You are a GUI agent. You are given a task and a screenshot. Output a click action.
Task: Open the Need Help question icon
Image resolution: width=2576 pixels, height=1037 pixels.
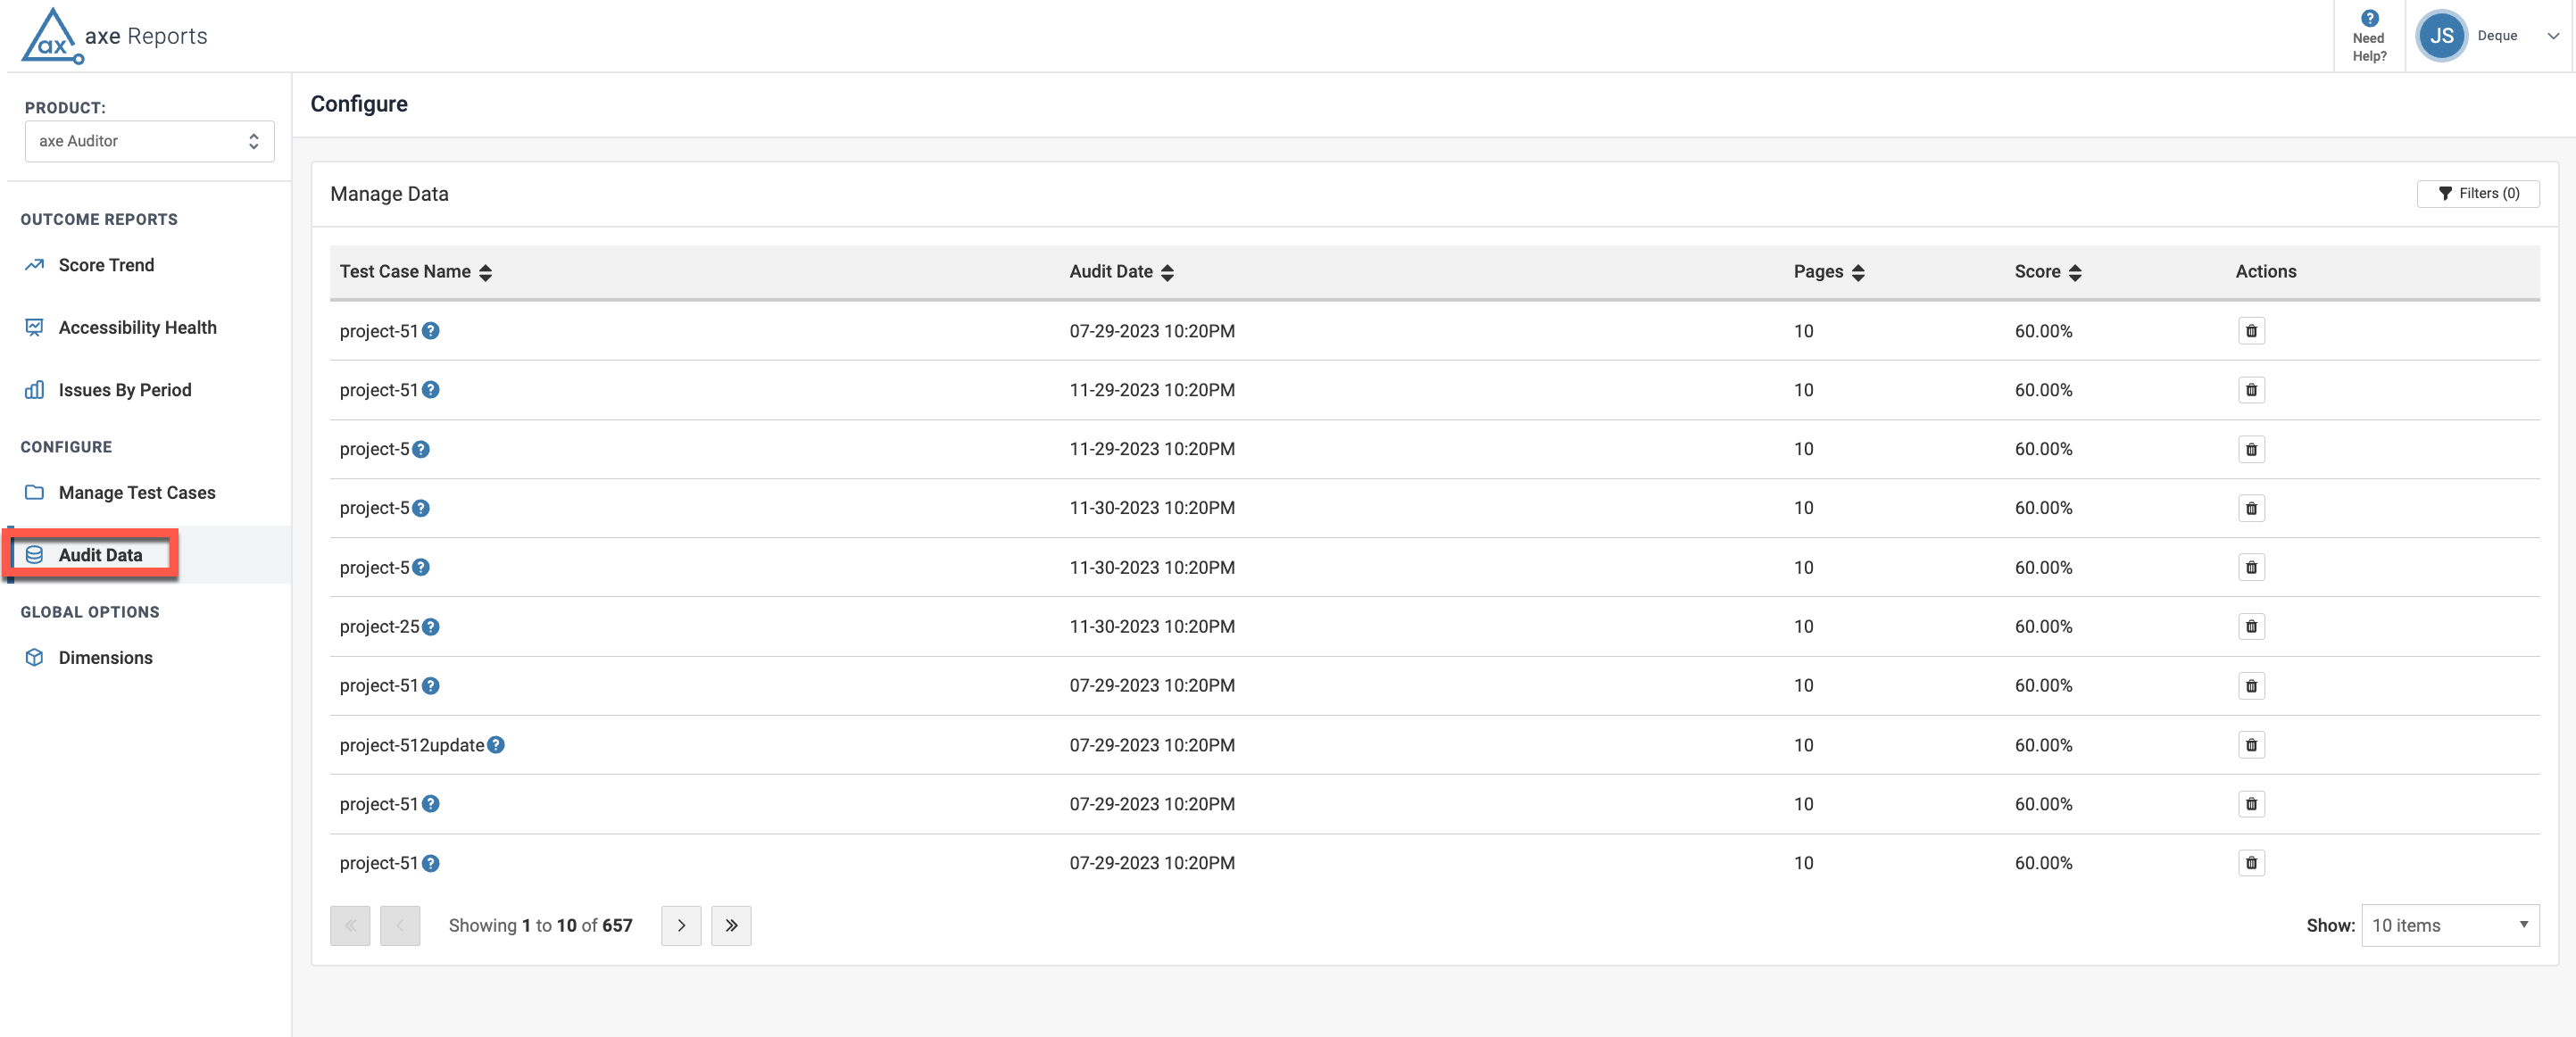2369,19
